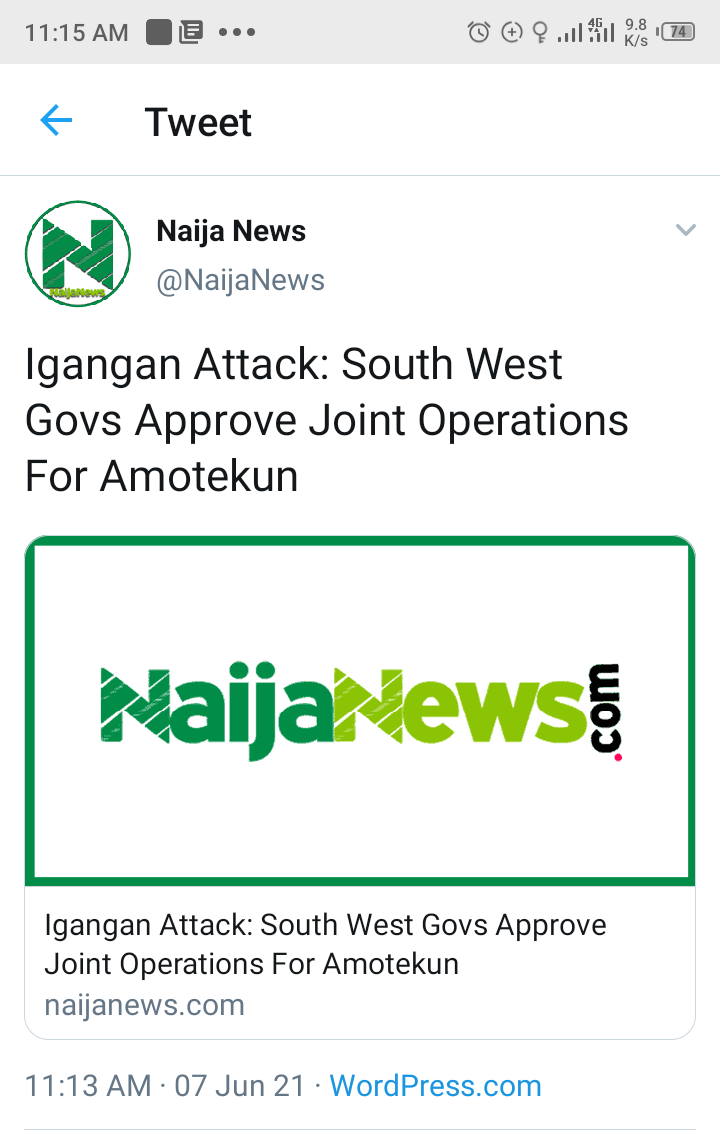Viewport: 720px width, 1134px height.
Task: Tap the network speed indicator
Action: [x=636, y=32]
